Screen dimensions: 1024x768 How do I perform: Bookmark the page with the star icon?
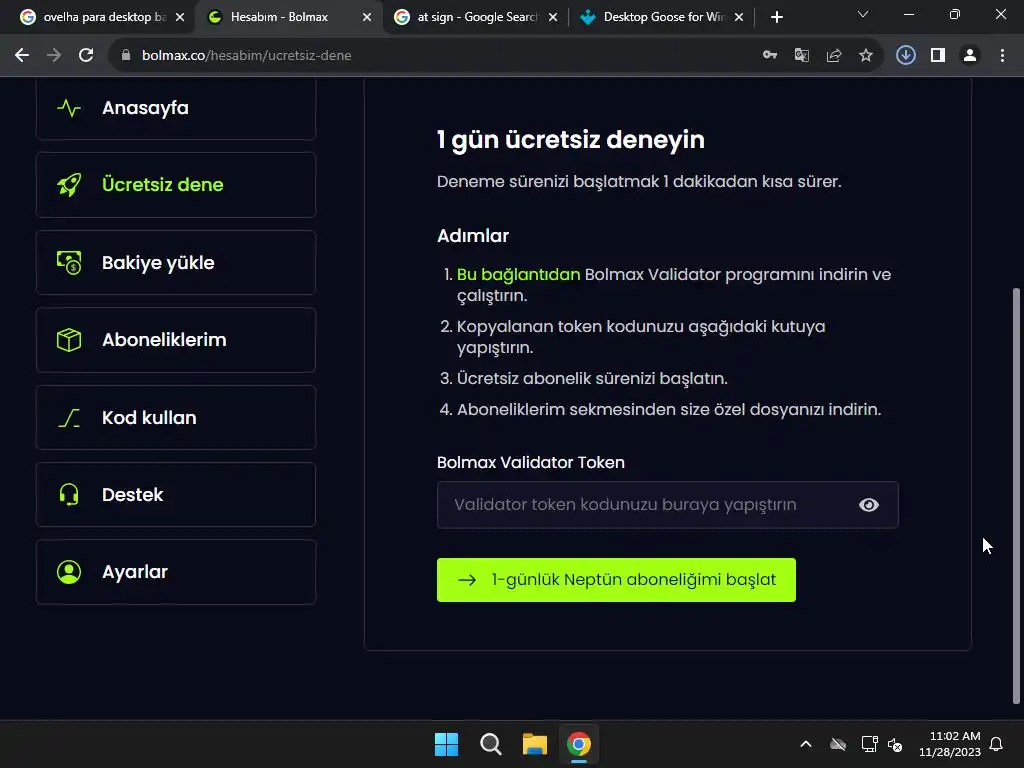tap(866, 56)
